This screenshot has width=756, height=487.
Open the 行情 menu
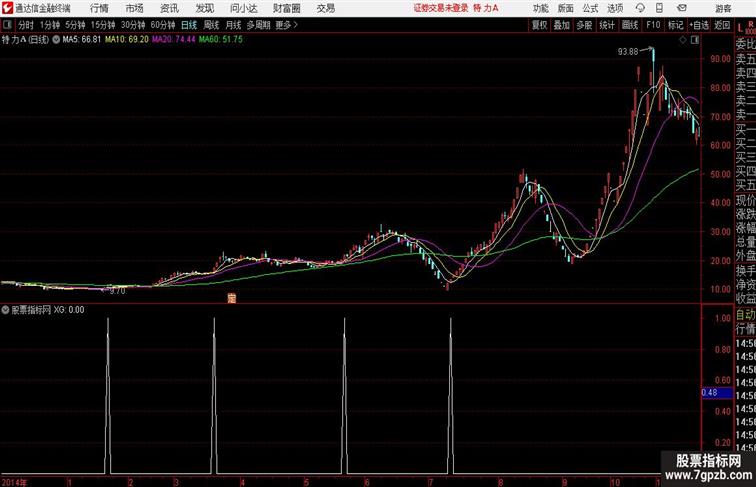(x=99, y=8)
